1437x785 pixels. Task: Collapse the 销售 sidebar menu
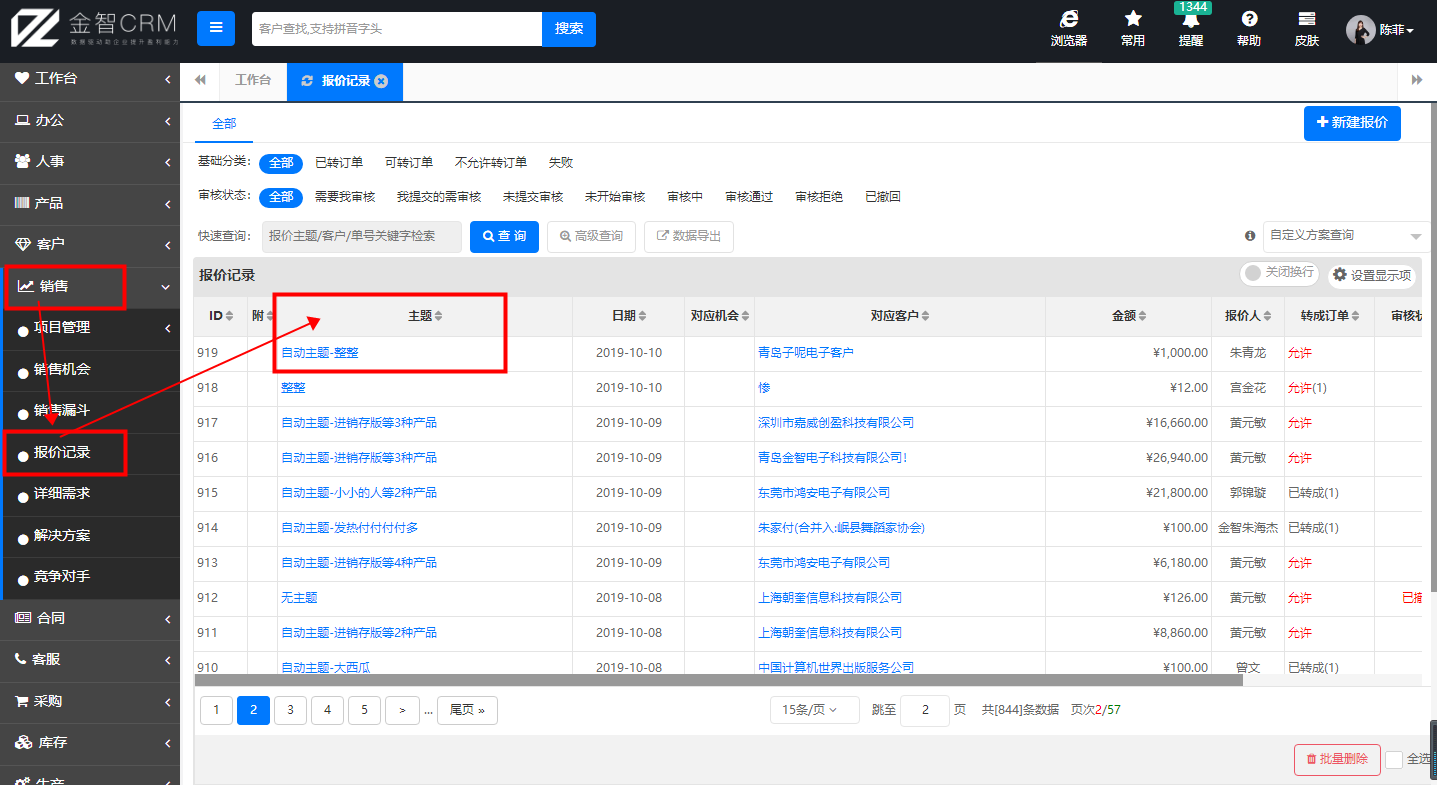point(90,287)
